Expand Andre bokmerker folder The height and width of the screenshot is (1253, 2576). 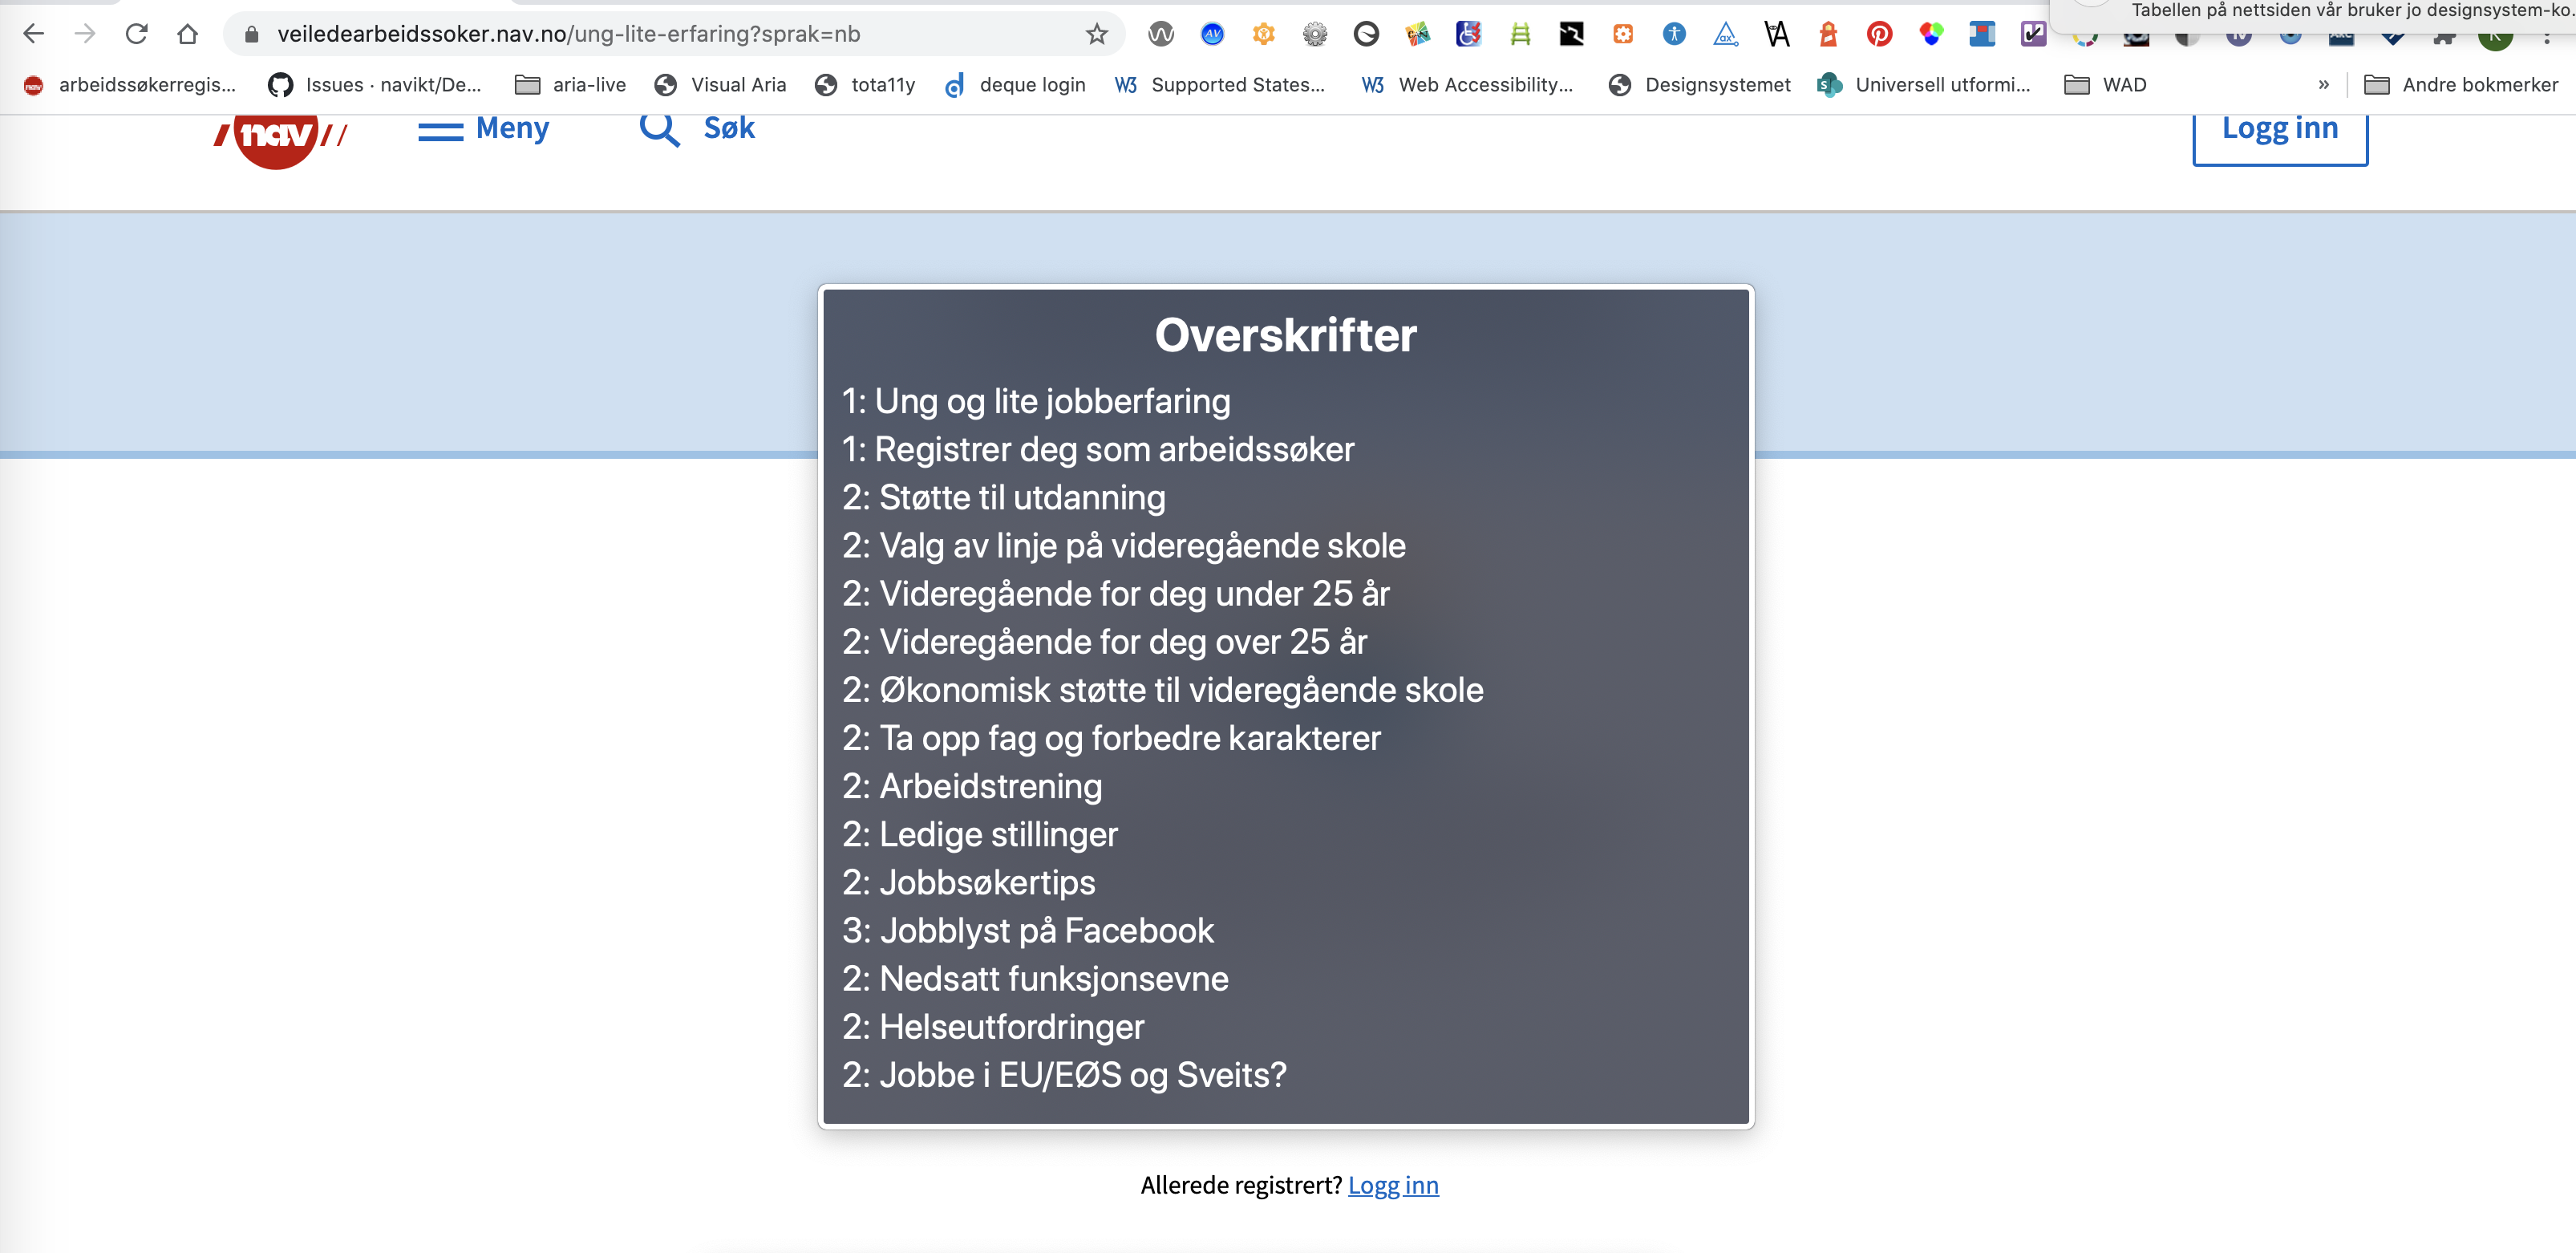point(2460,85)
